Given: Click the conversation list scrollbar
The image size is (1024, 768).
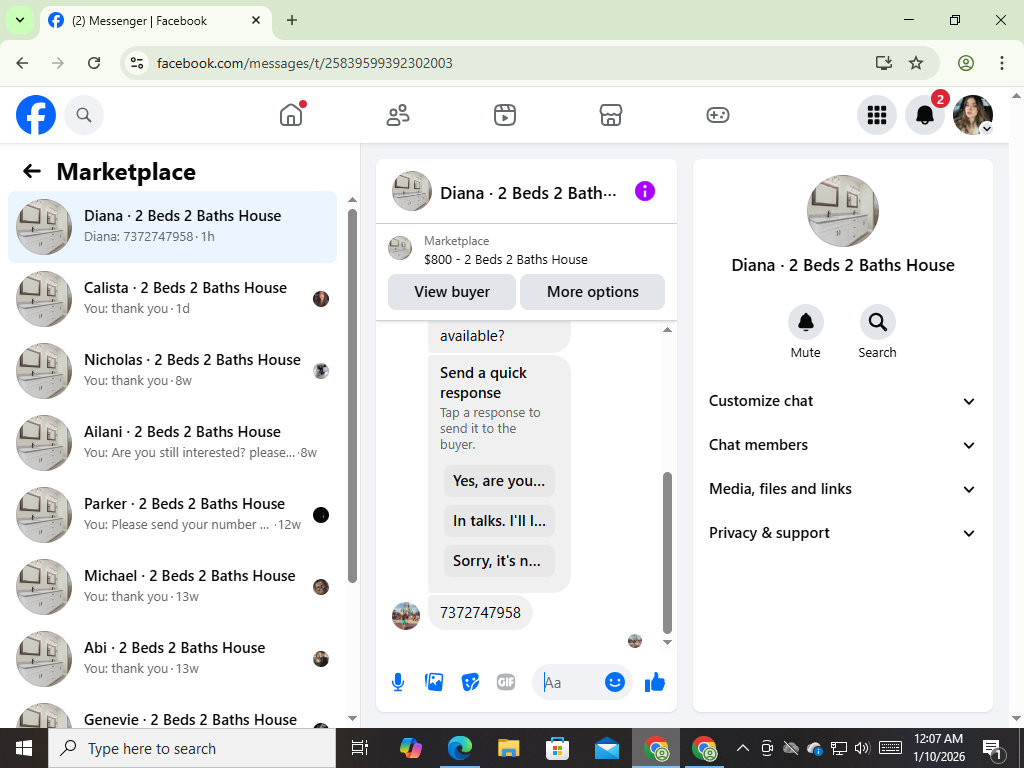Looking at the screenshot, I should (353, 395).
